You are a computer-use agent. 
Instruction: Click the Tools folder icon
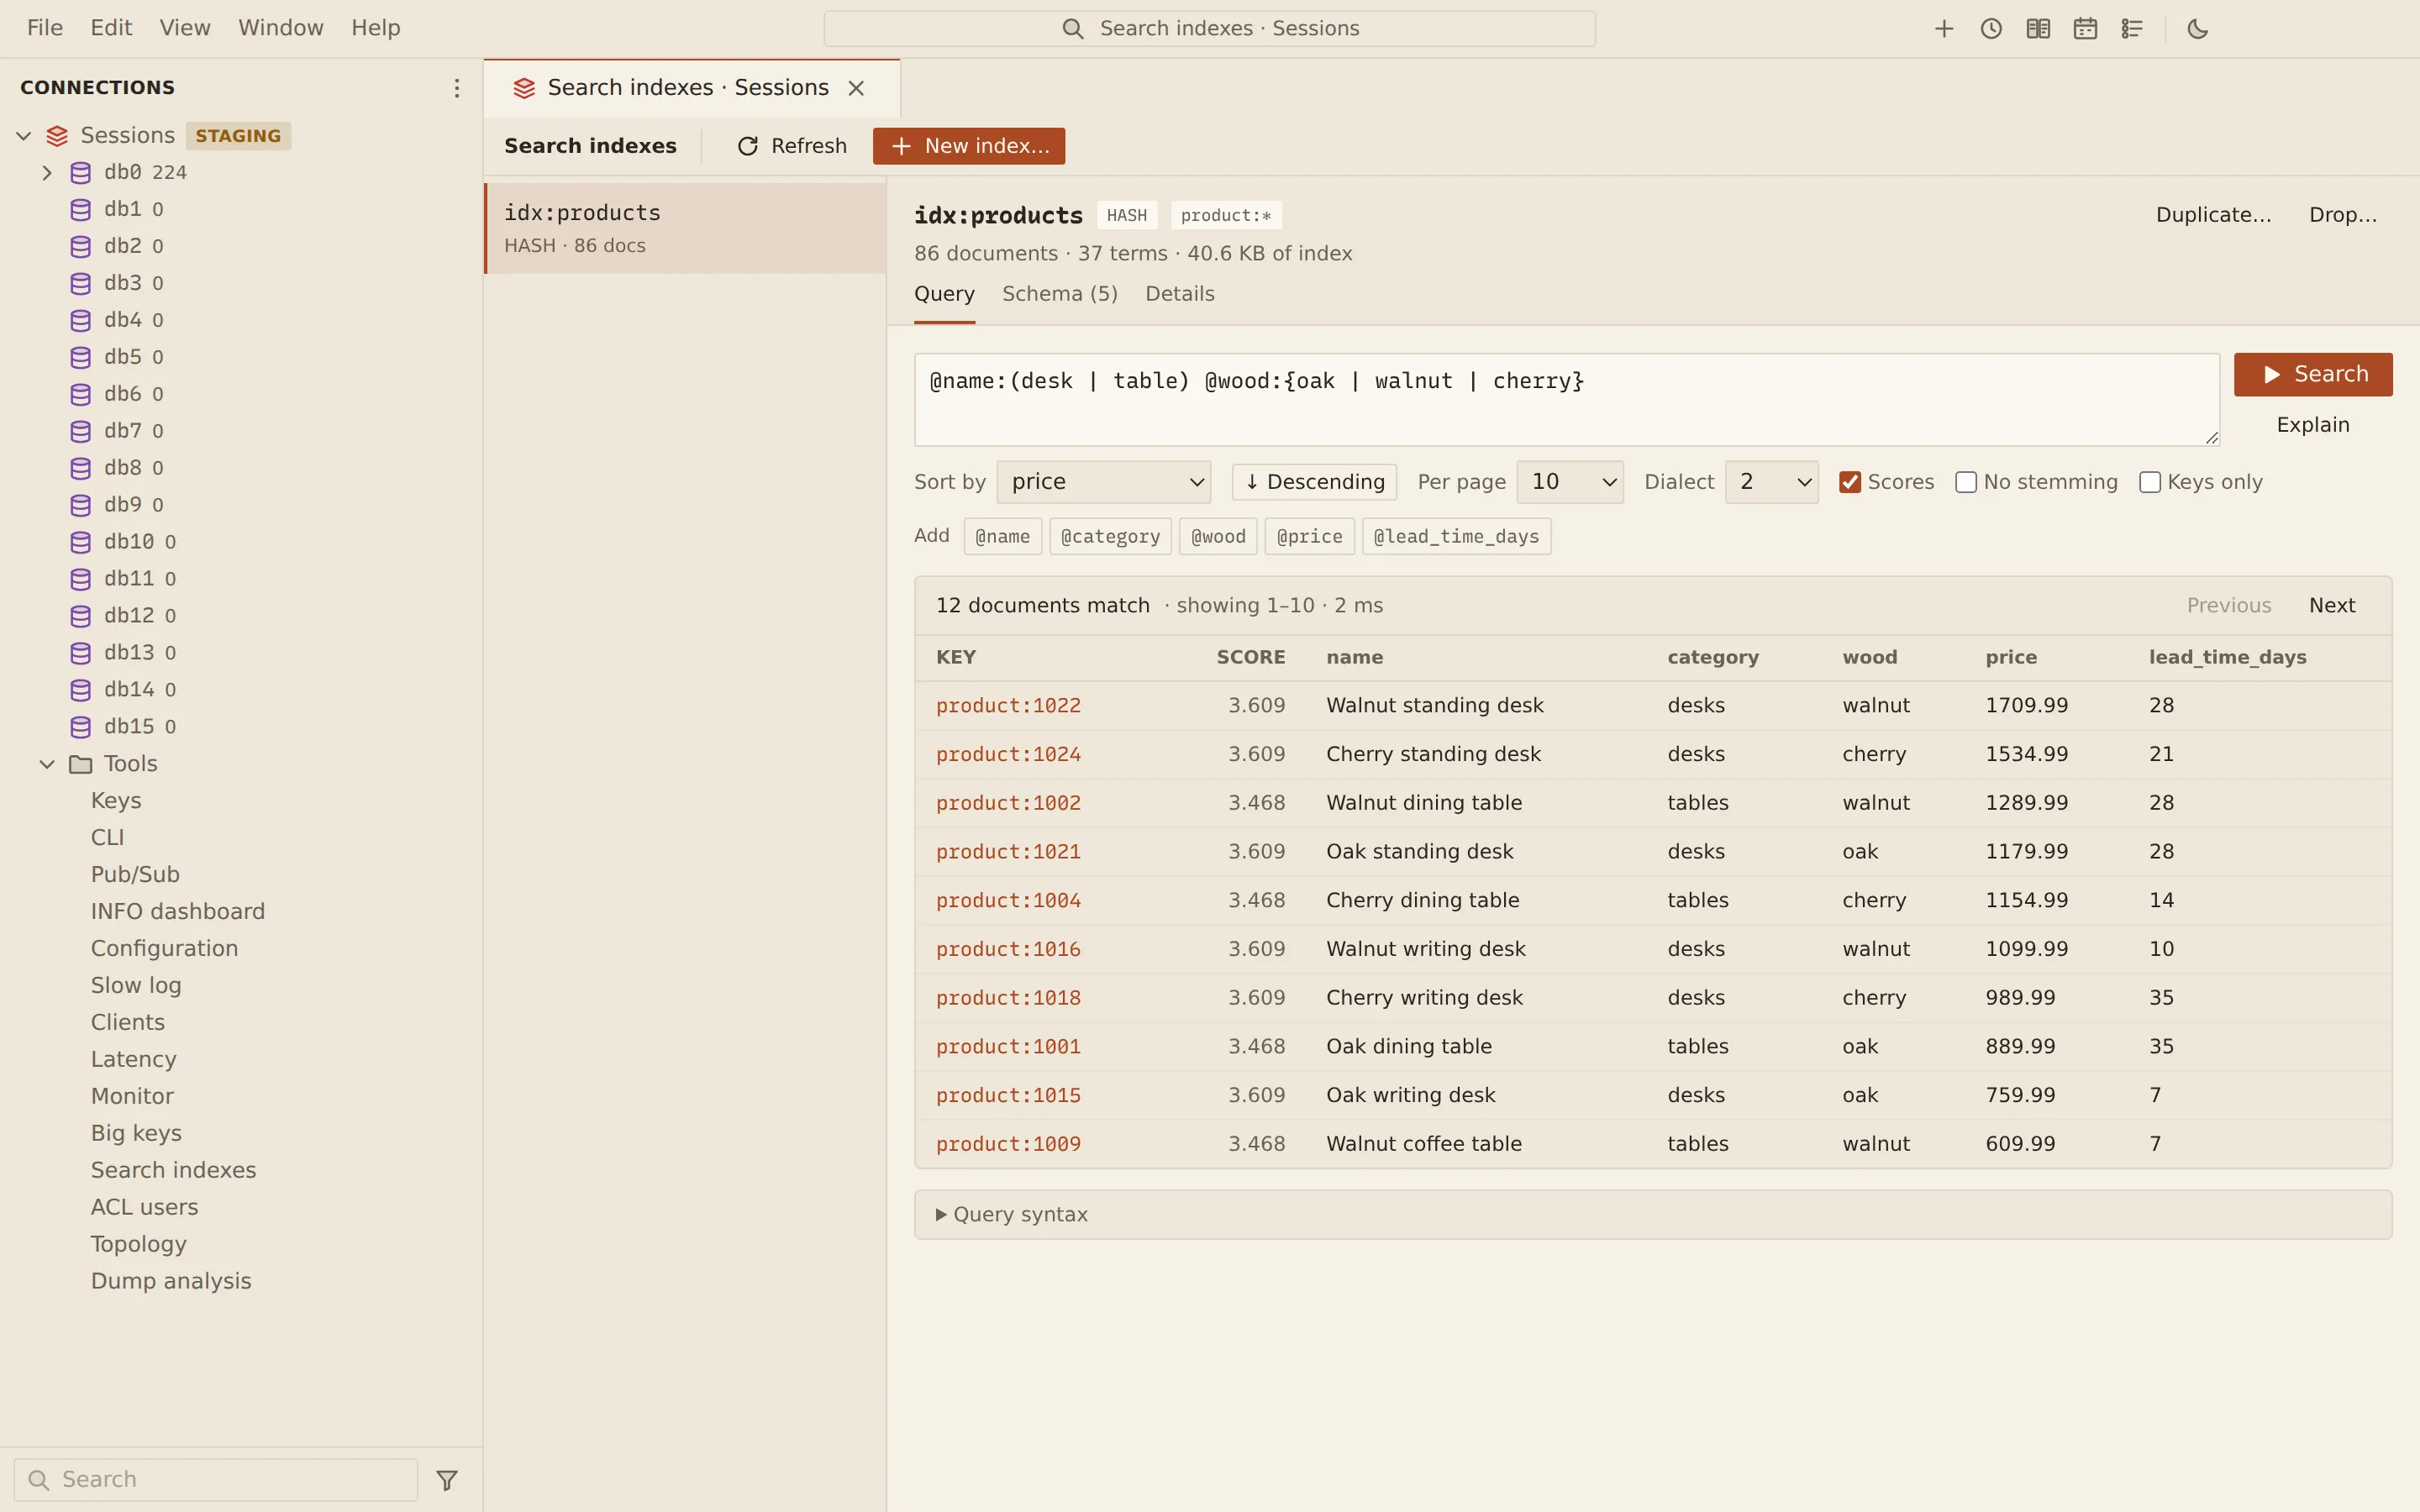point(81,764)
